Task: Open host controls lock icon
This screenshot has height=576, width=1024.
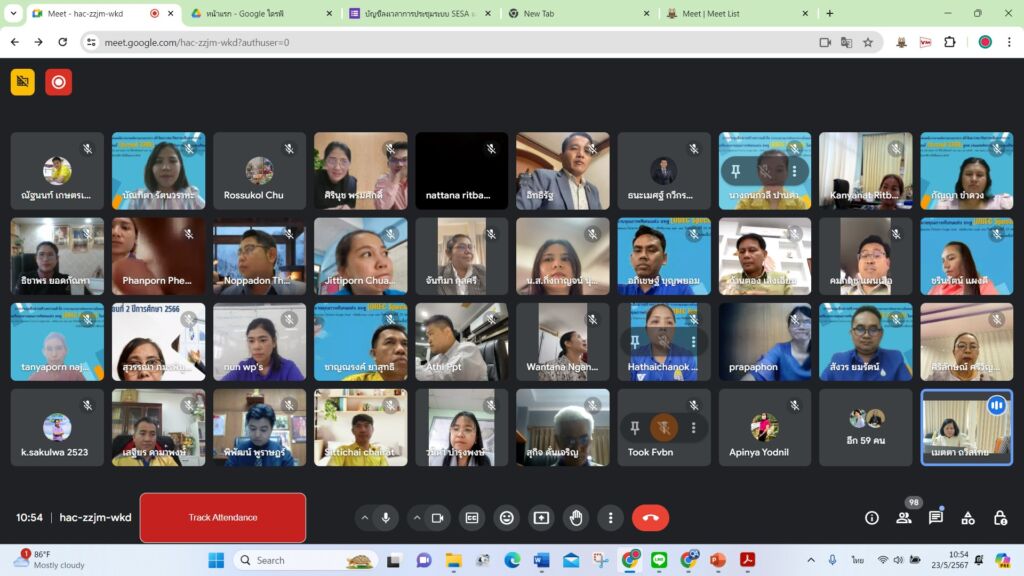Action: (x=1000, y=518)
